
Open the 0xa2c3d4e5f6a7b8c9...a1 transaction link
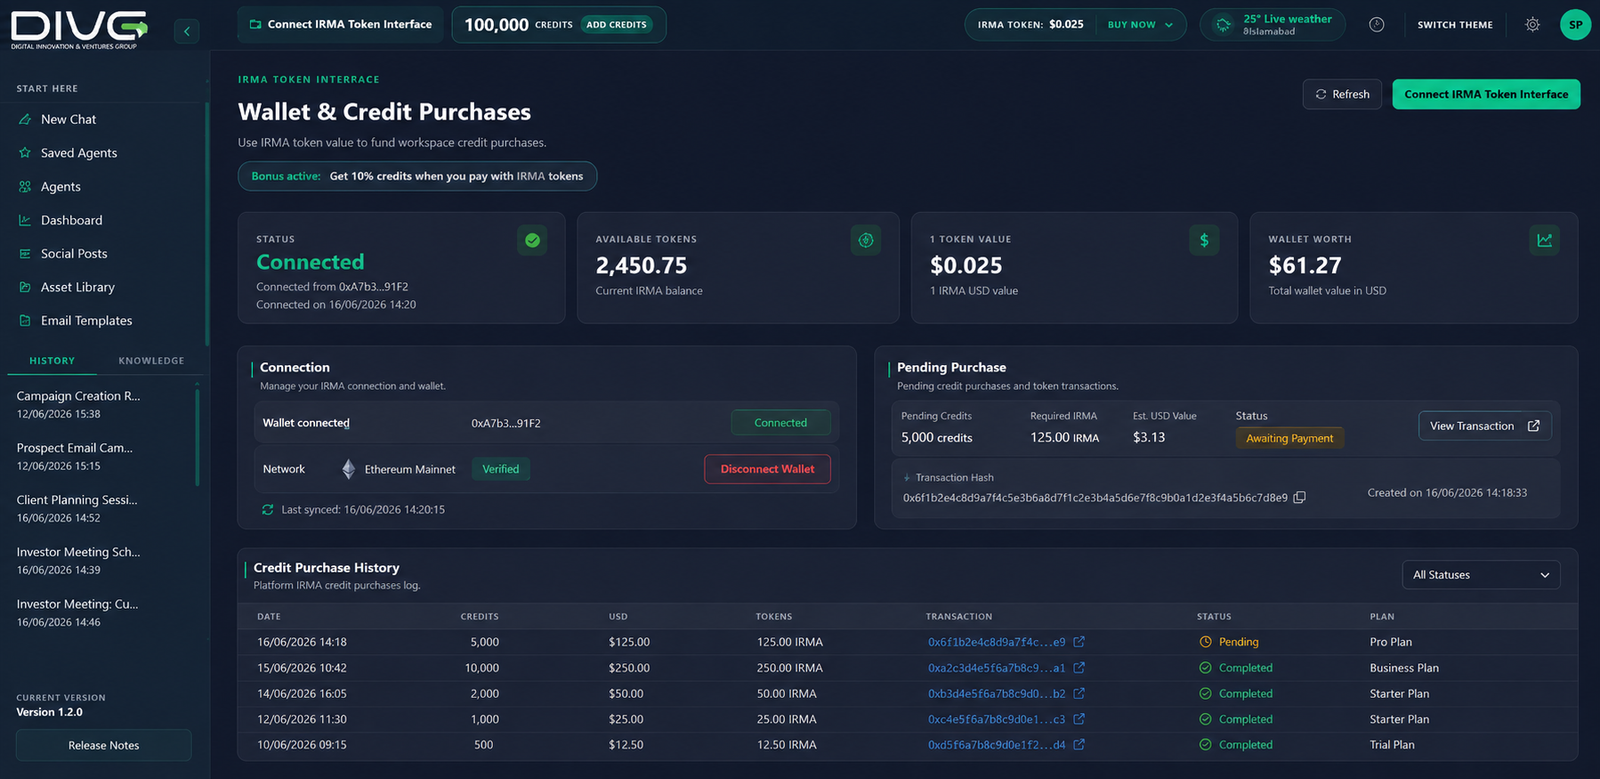click(x=996, y=668)
